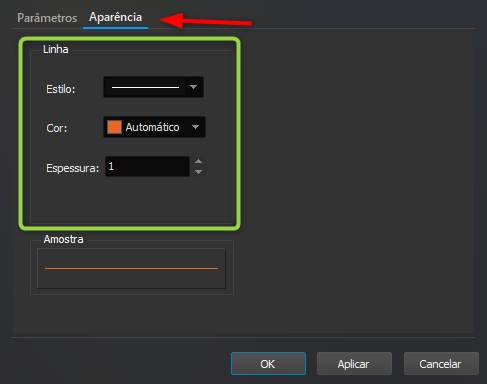
Task: Click the Espessura label
Action: 73,168
